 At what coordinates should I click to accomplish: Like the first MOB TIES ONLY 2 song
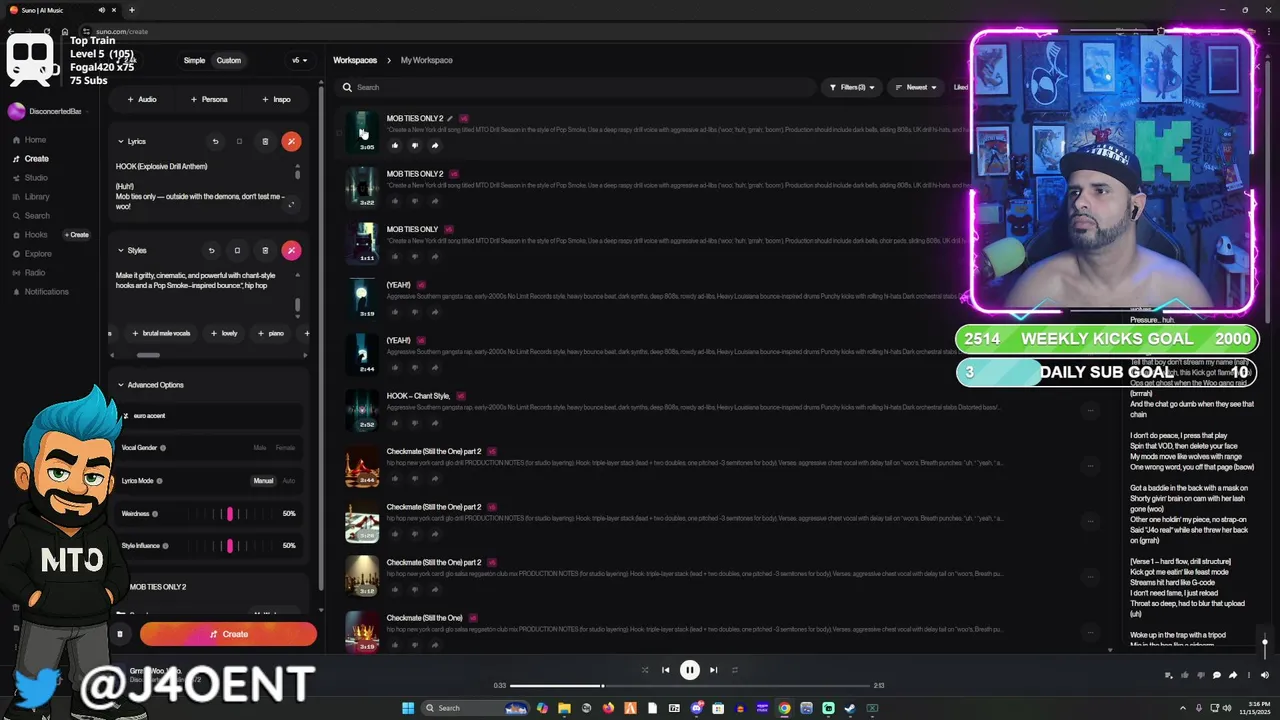coord(394,145)
